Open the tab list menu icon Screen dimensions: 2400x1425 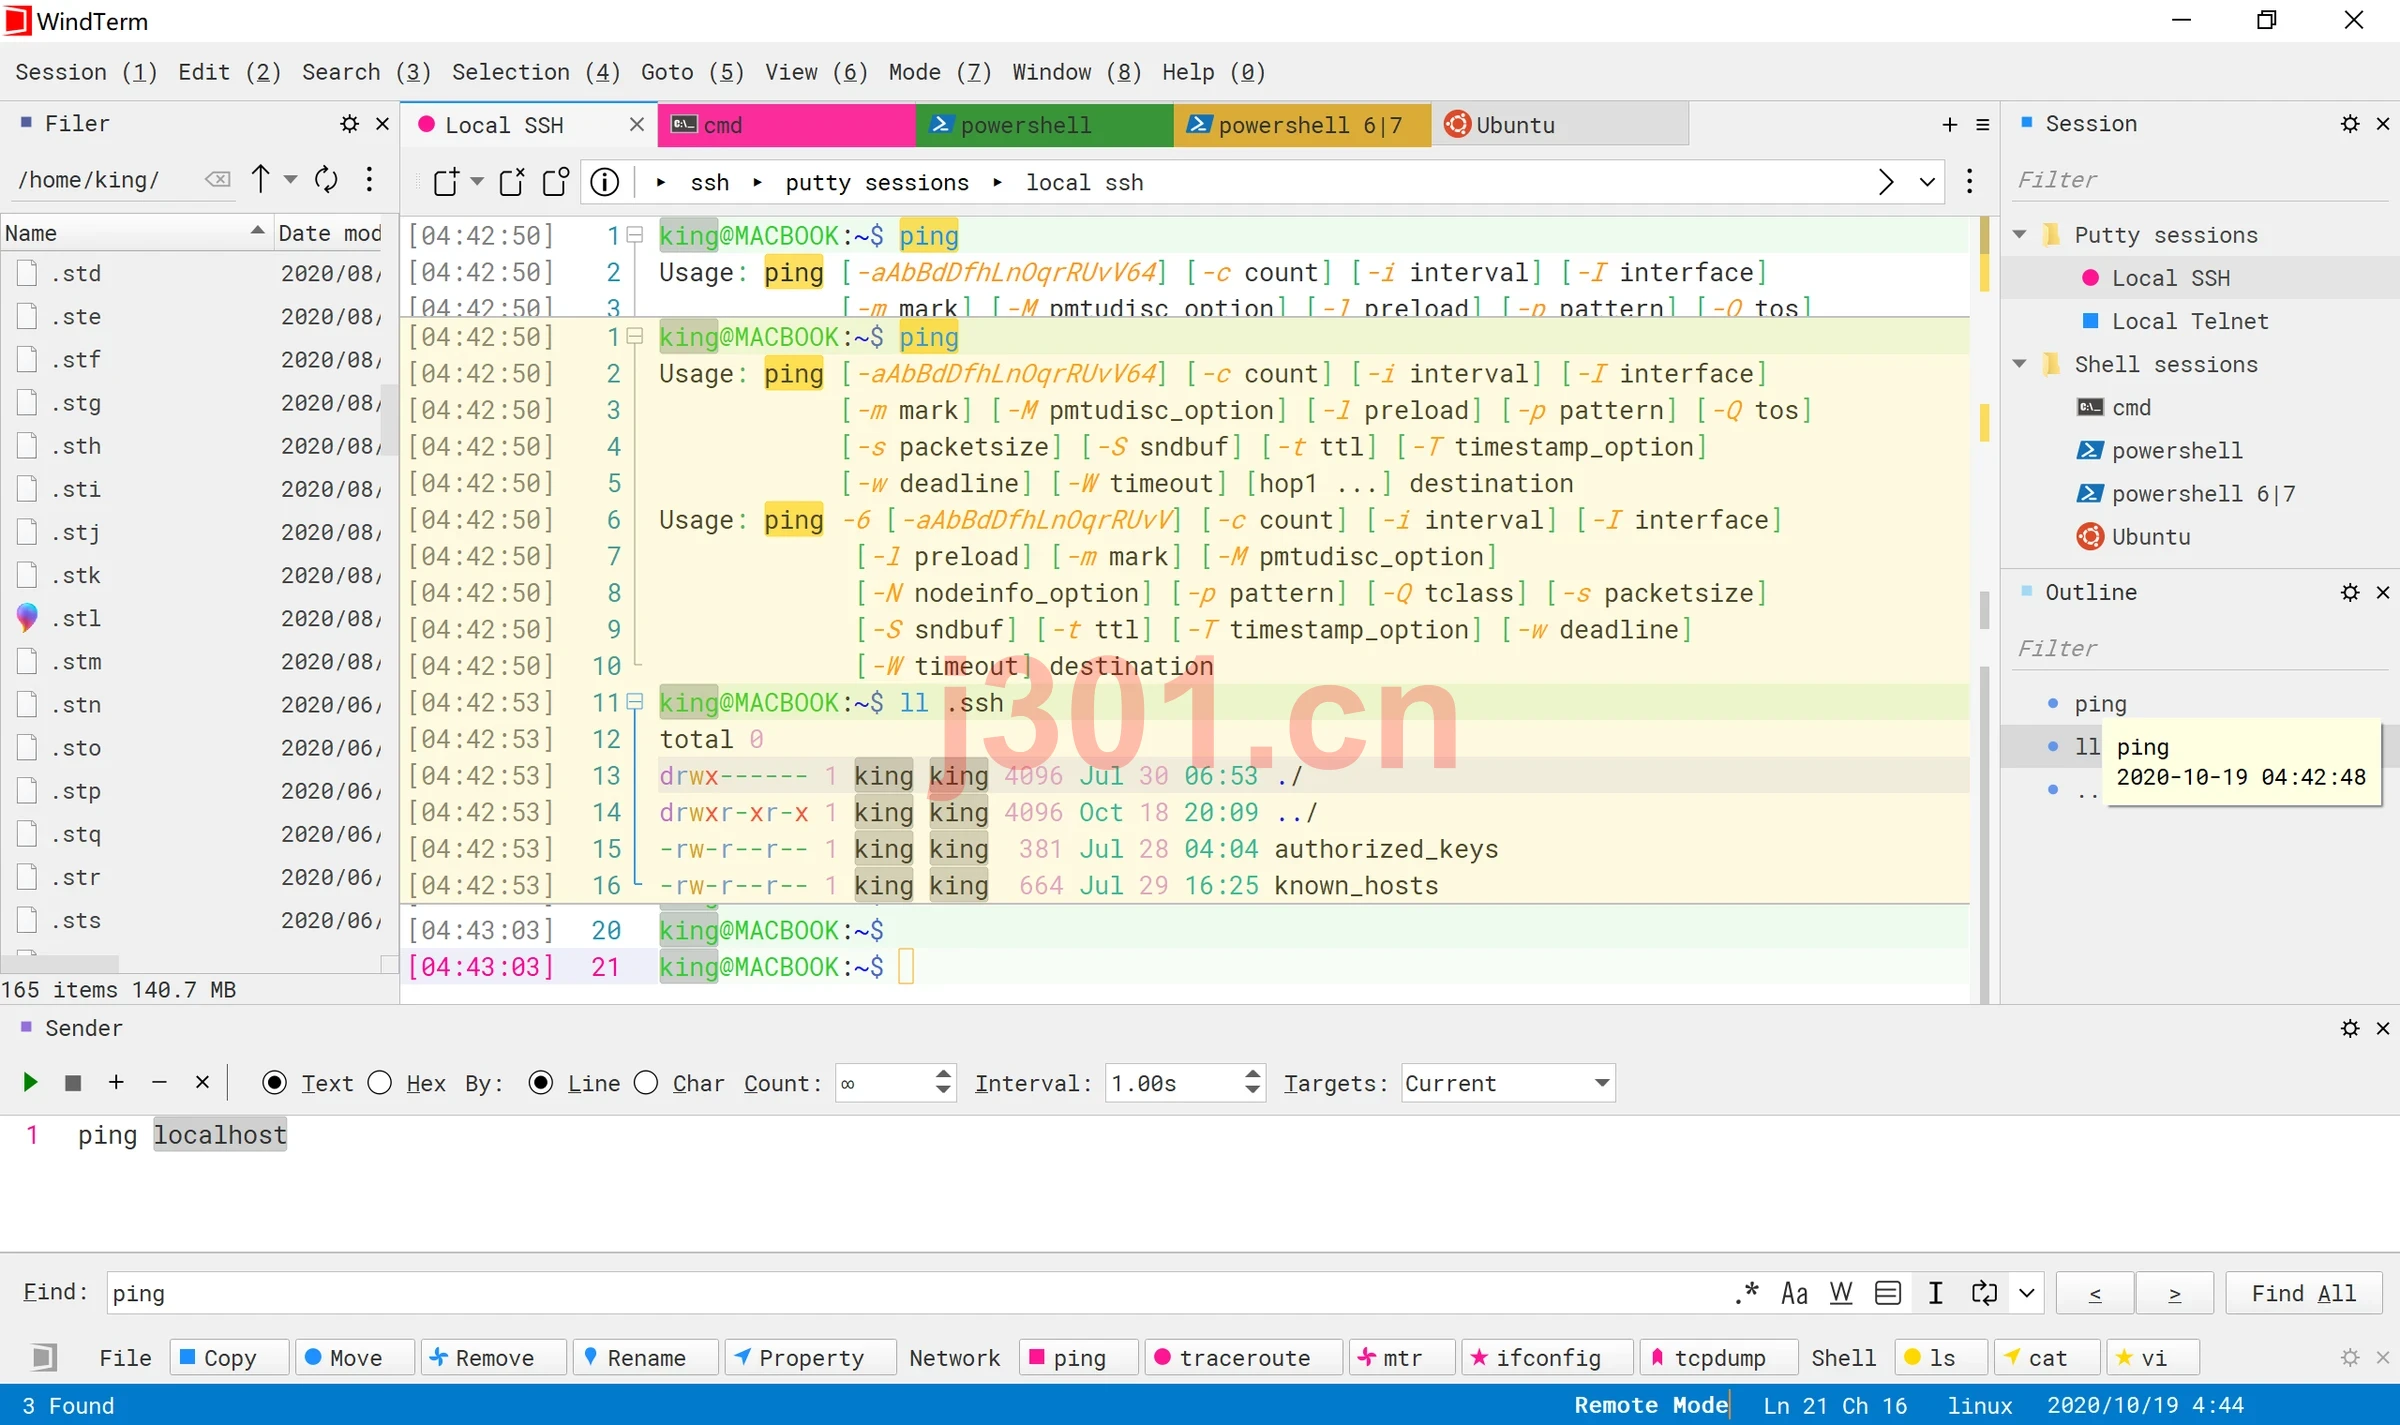pos(1983,124)
